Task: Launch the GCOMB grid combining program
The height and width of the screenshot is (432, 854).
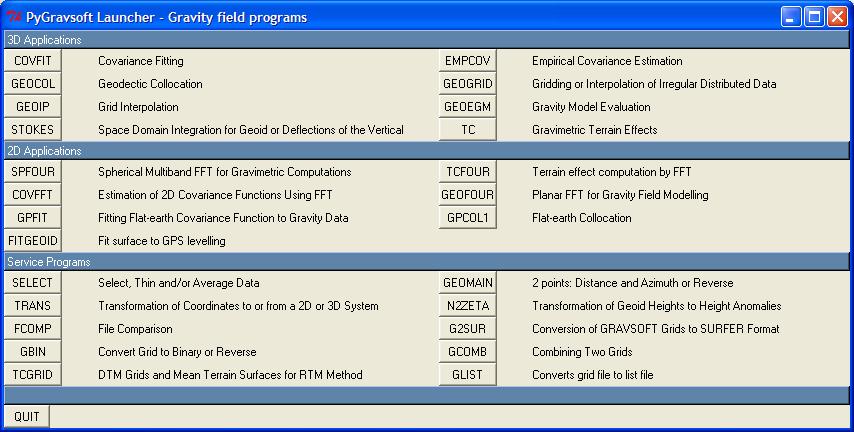Action: click(x=468, y=352)
